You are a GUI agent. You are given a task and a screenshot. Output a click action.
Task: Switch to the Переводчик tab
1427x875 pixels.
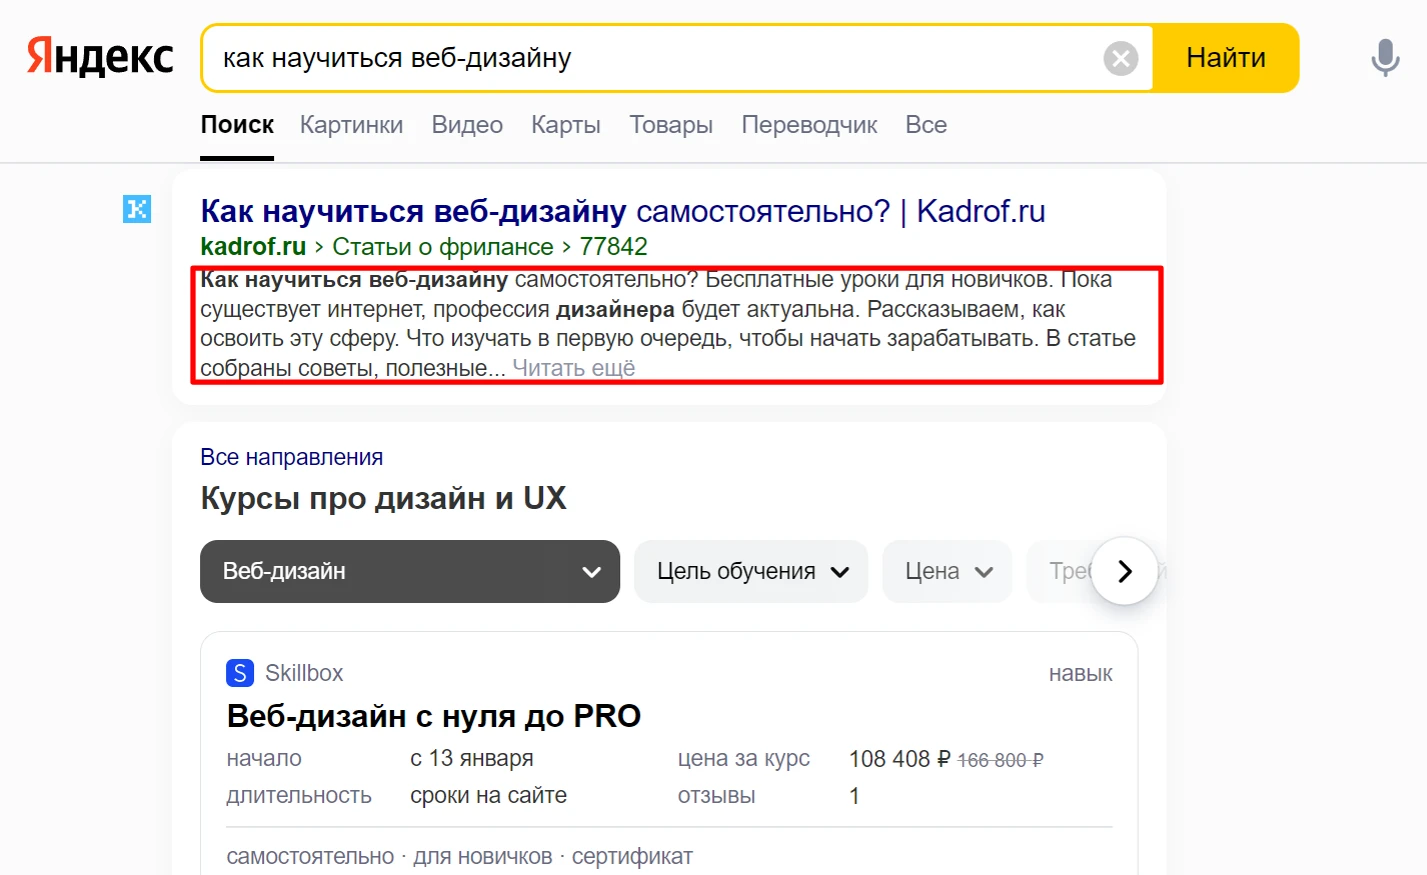[x=809, y=124]
